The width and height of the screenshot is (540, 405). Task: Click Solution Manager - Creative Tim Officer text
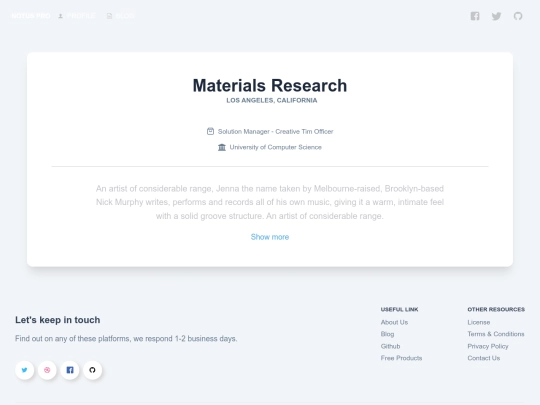point(276,132)
